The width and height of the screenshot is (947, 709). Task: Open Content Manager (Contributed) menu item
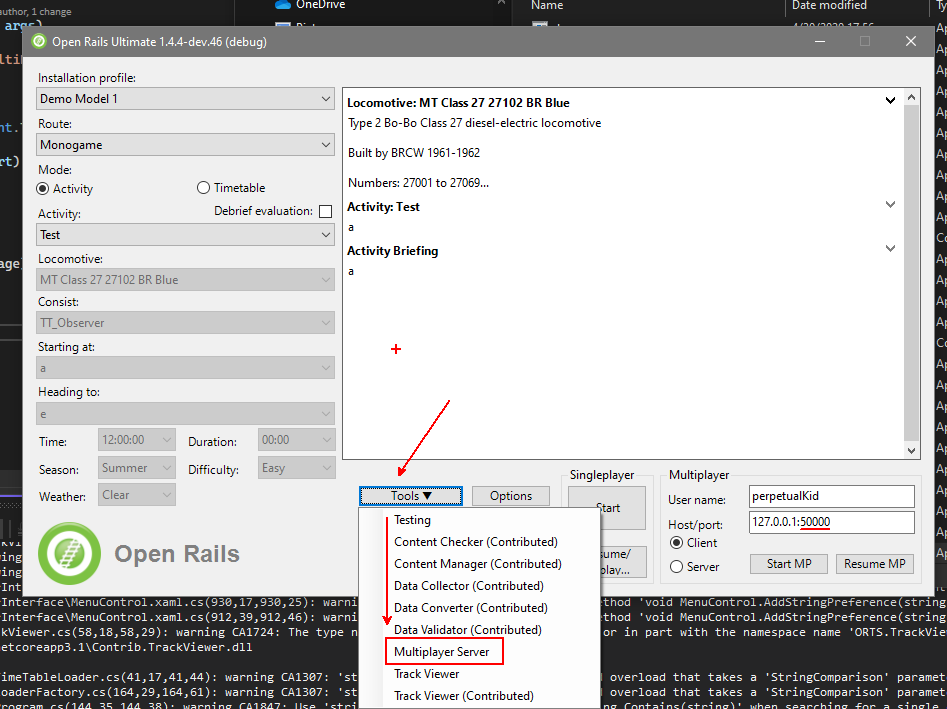coord(478,563)
